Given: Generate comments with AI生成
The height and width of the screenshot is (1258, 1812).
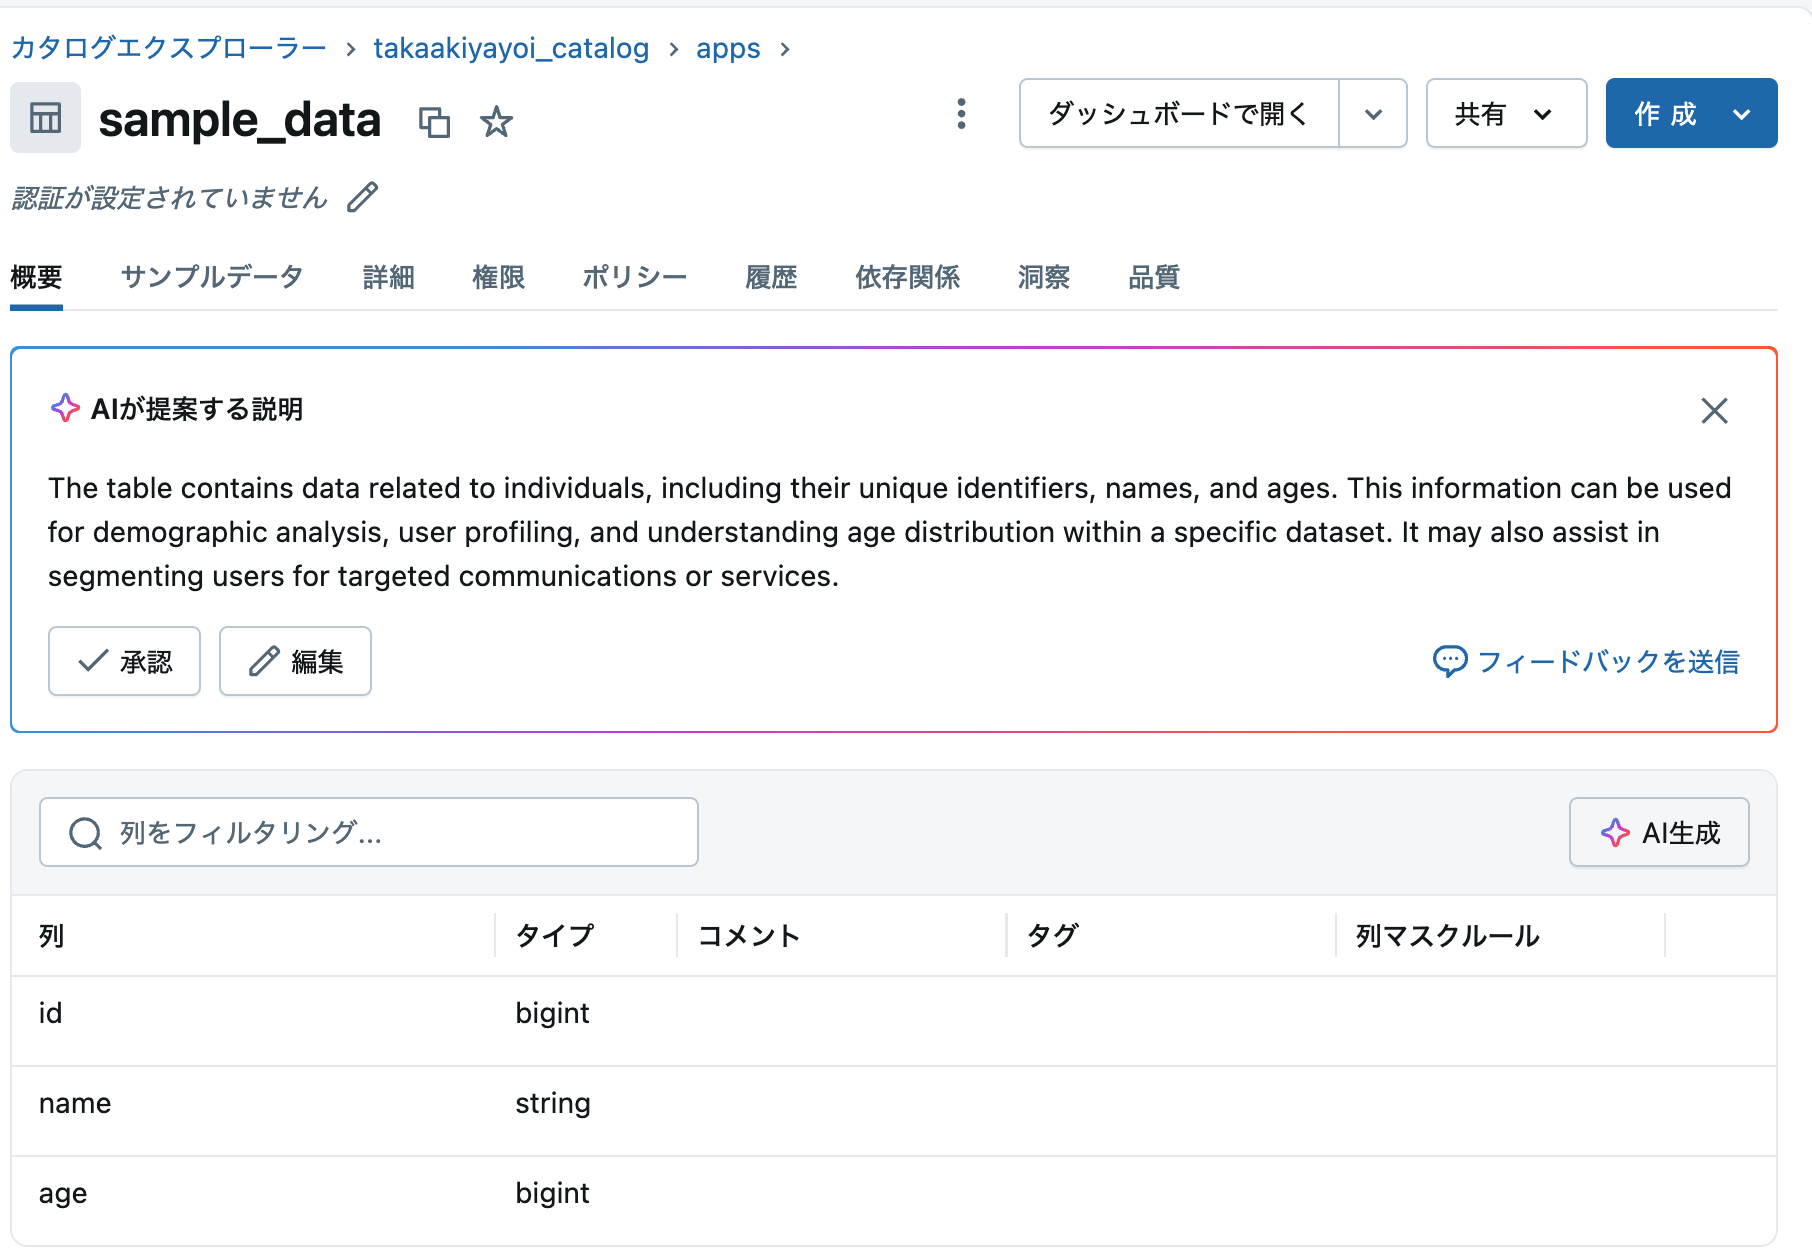Looking at the screenshot, I should tap(1658, 831).
